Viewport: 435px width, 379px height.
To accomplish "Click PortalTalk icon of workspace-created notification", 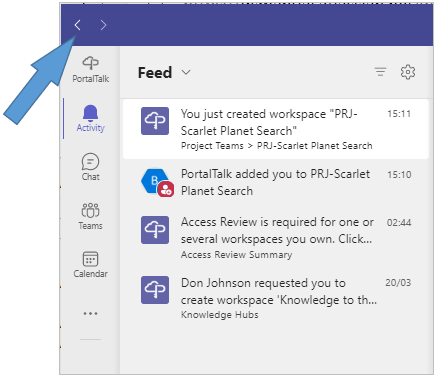I will pyautogui.click(x=155, y=121).
